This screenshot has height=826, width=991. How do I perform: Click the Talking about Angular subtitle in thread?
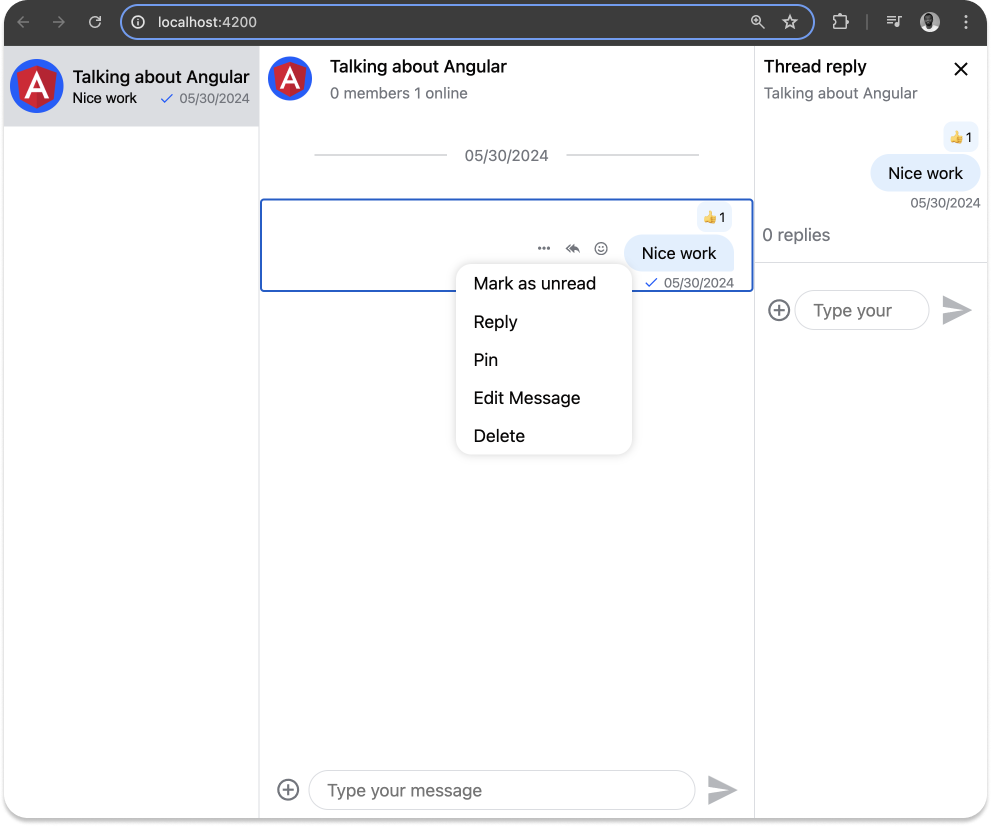click(x=840, y=94)
